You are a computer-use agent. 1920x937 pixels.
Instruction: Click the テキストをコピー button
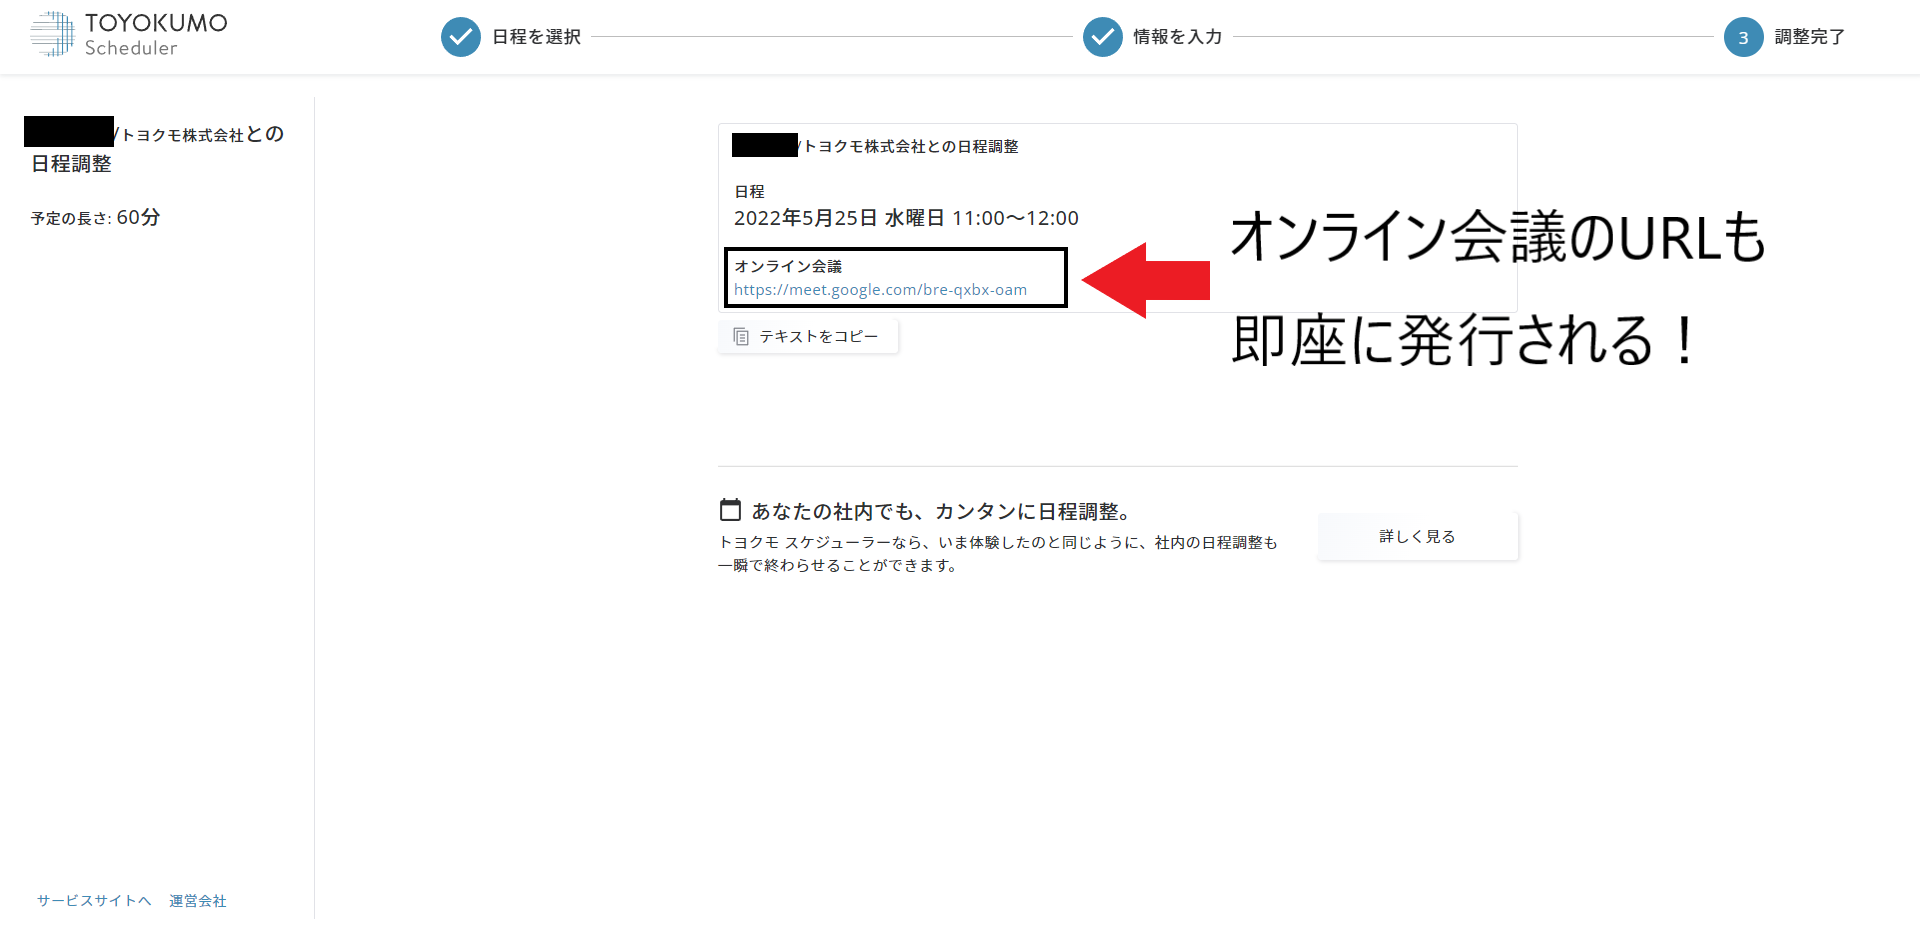pos(807,336)
